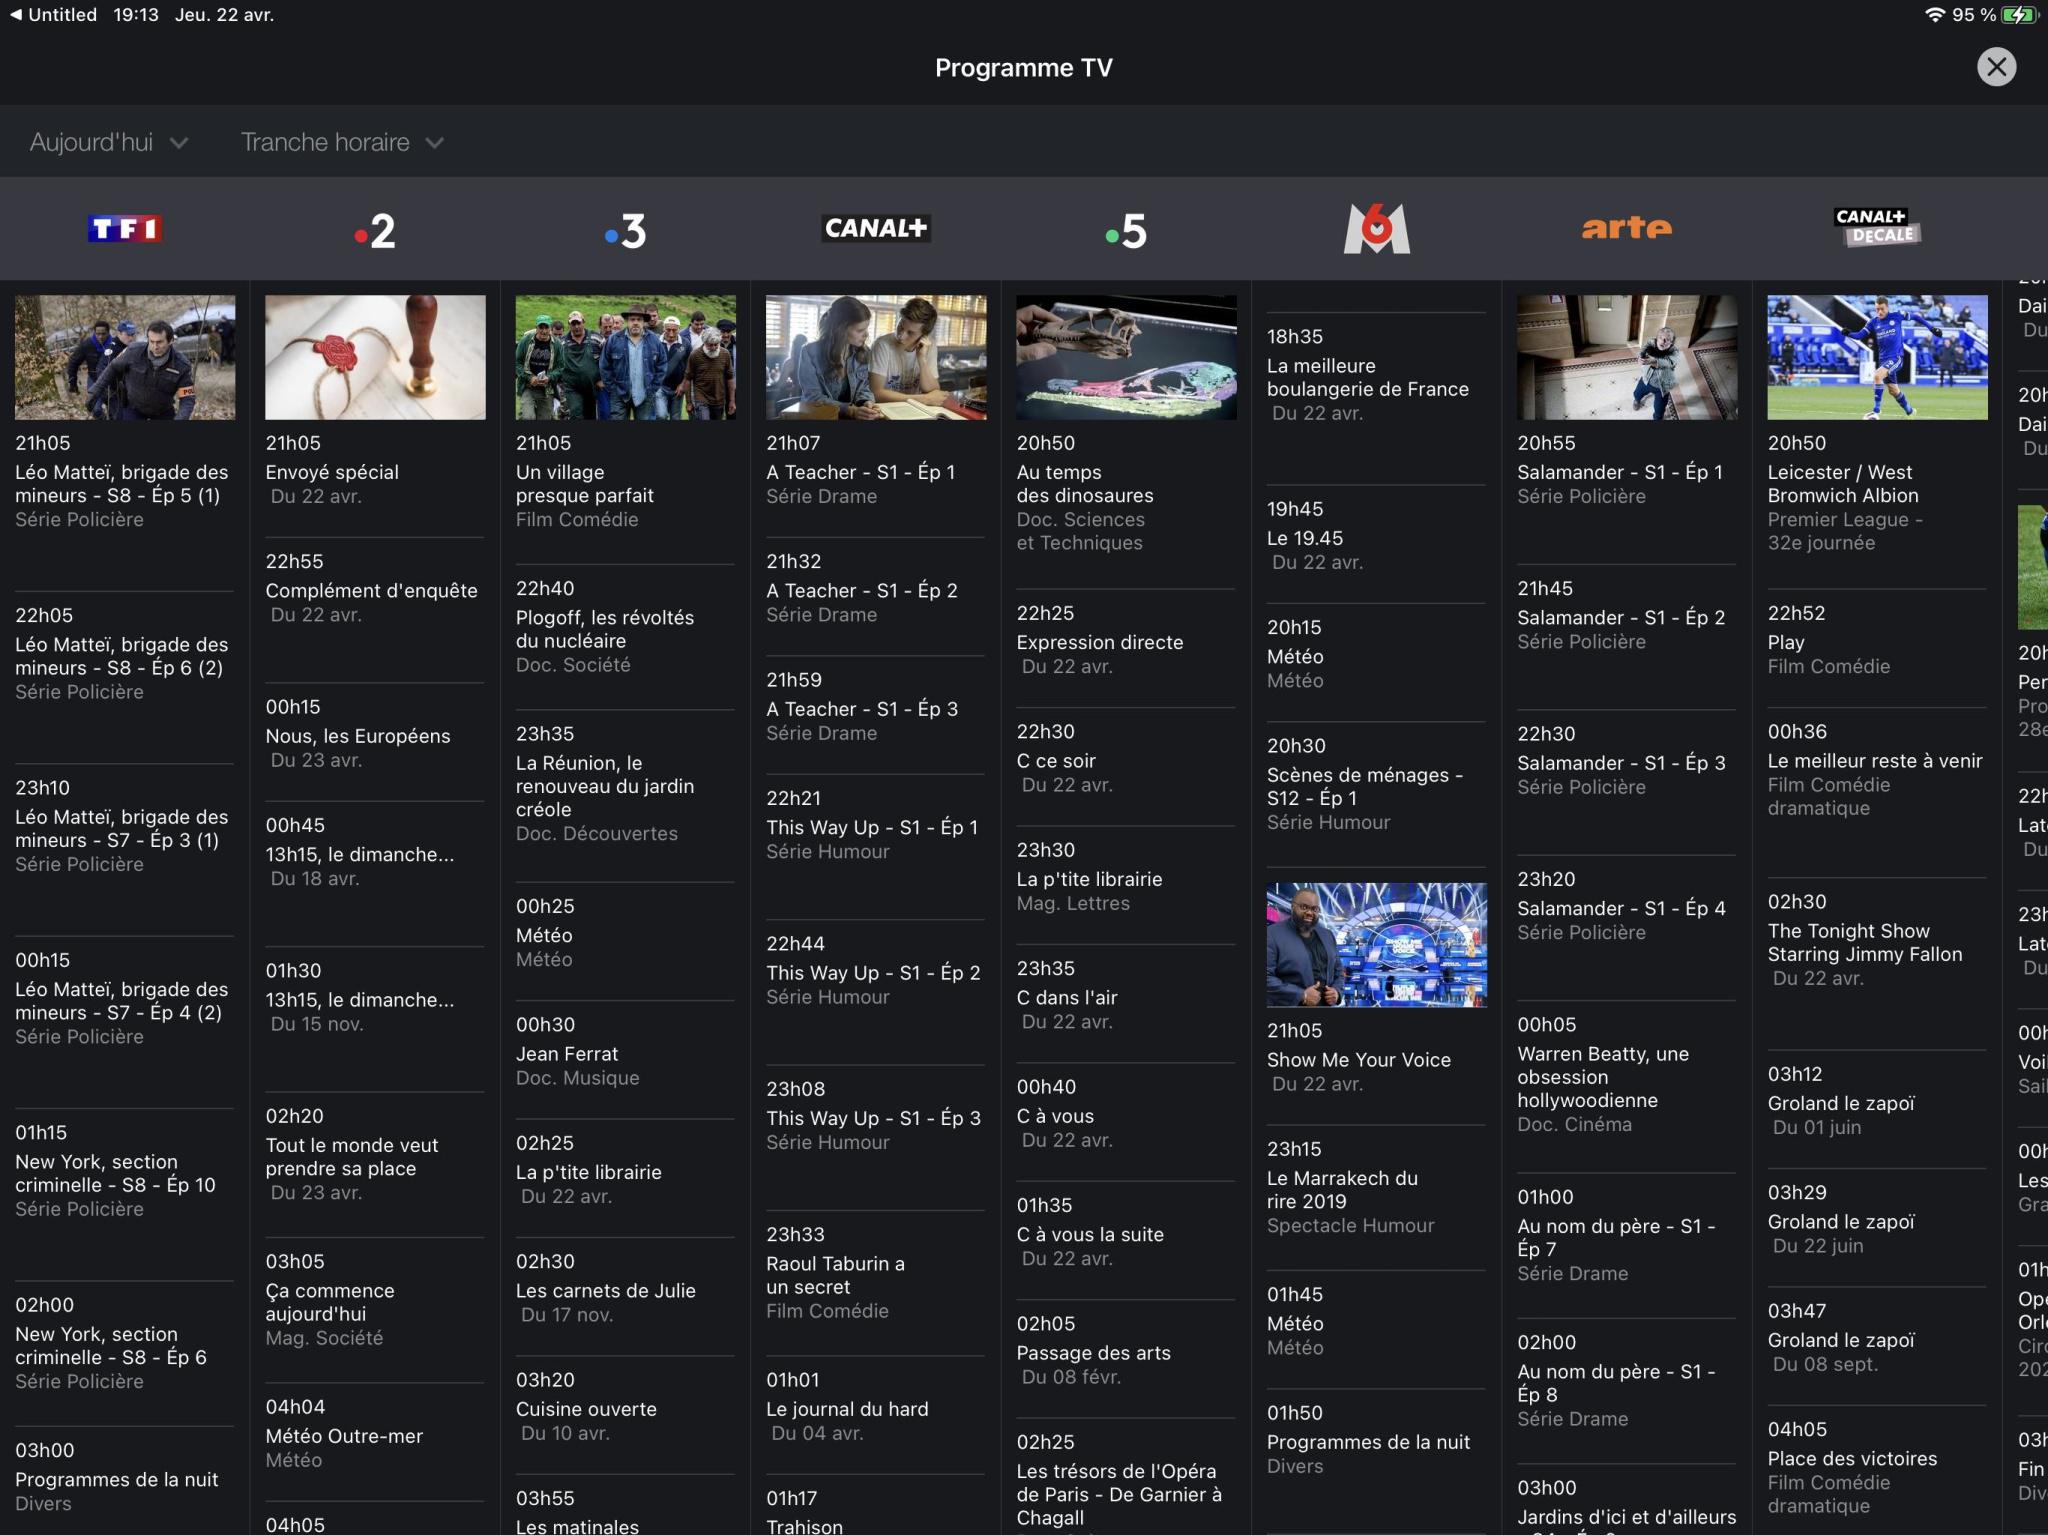This screenshot has width=2048, height=1535.
Task: Open Complément d'enquête at 22h55
Action: point(371,590)
